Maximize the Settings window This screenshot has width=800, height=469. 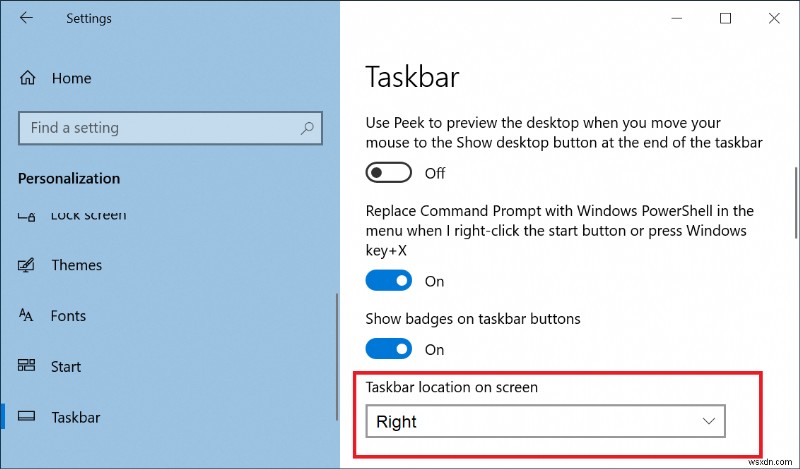coord(725,18)
